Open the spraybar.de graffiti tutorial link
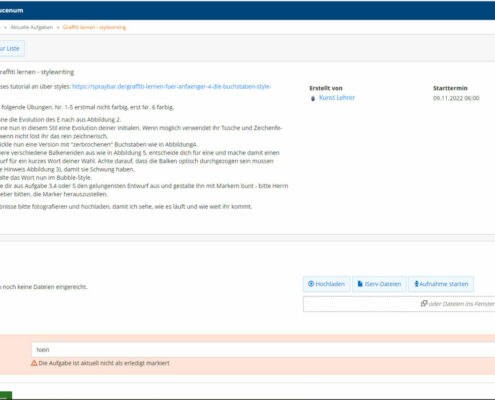This screenshot has height=400, width=495. click(x=171, y=87)
